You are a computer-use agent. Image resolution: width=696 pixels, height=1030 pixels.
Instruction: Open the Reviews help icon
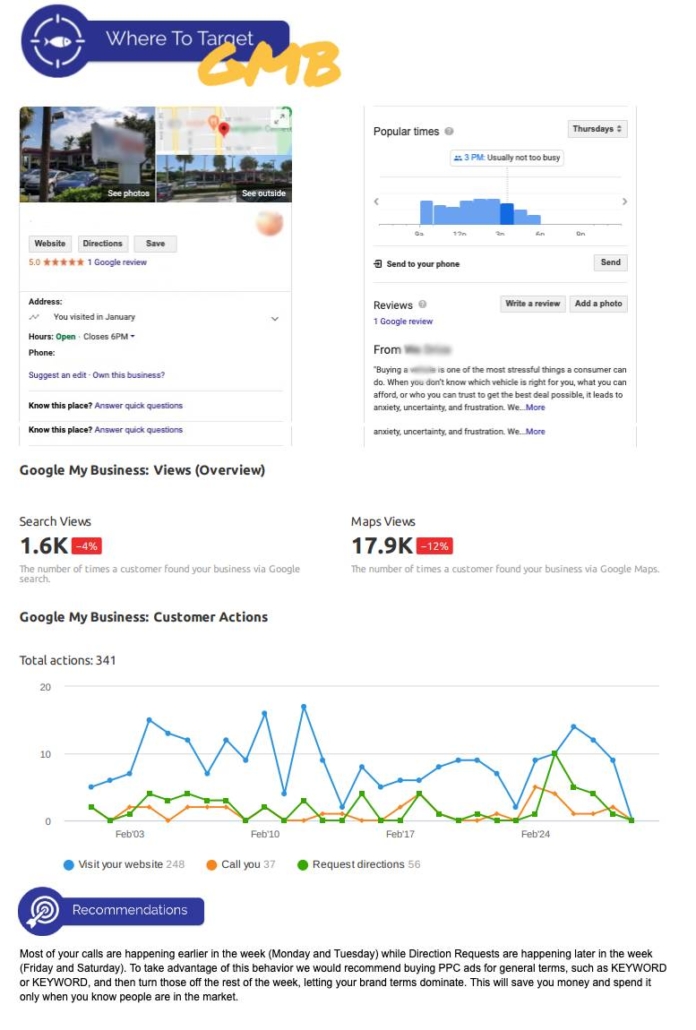coord(423,304)
